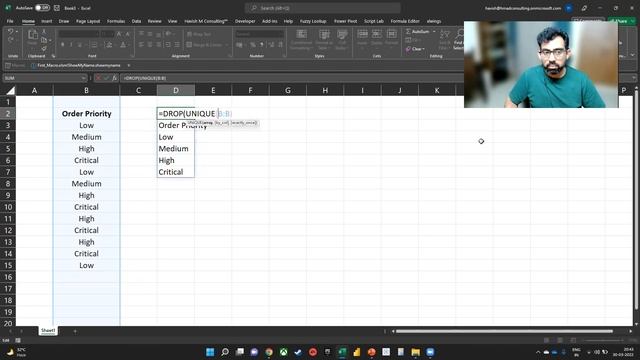
Task: Expand the formula bar chevron
Action: coord(633,78)
